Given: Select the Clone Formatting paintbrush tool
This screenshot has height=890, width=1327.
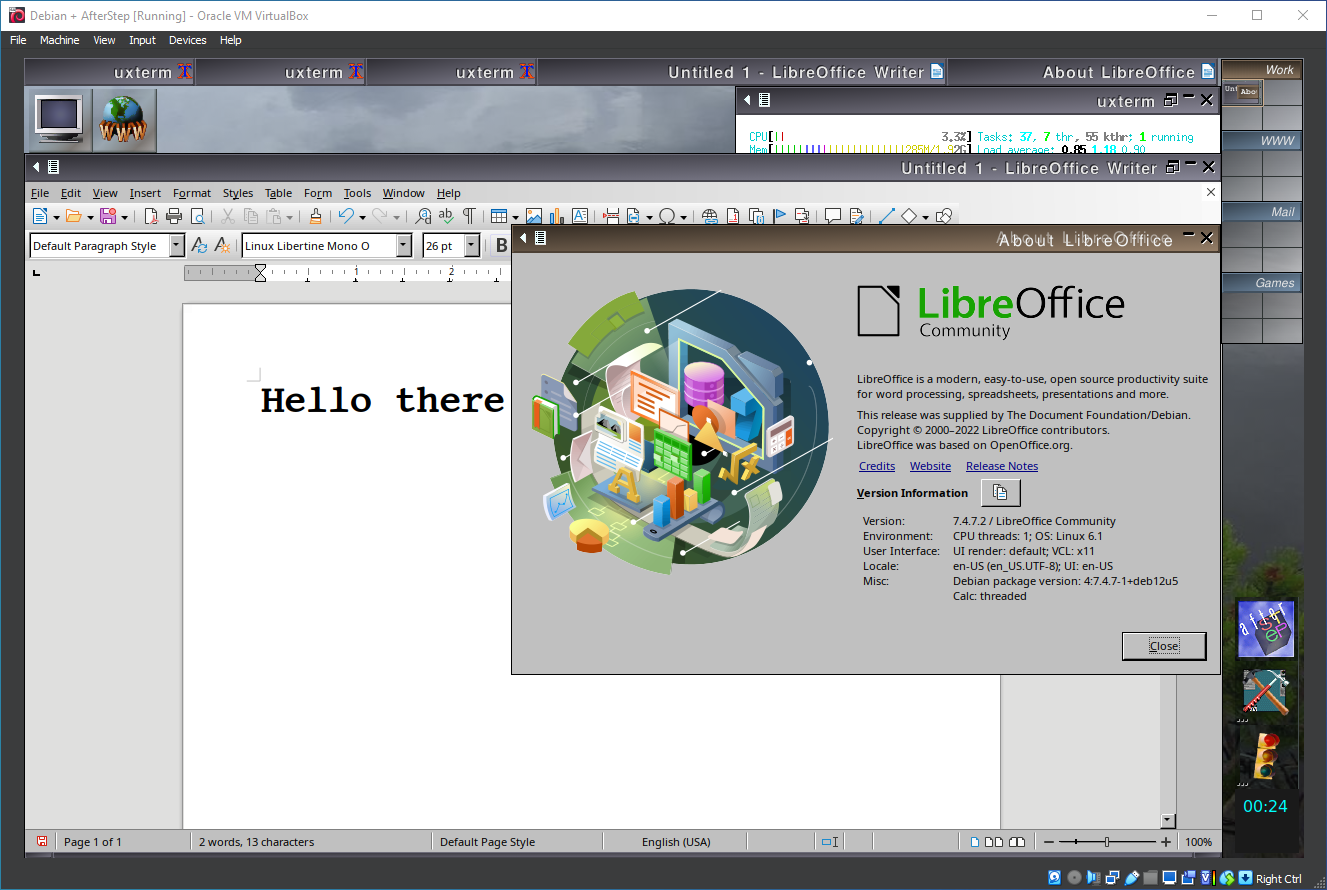Looking at the screenshot, I should [x=315, y=216].
